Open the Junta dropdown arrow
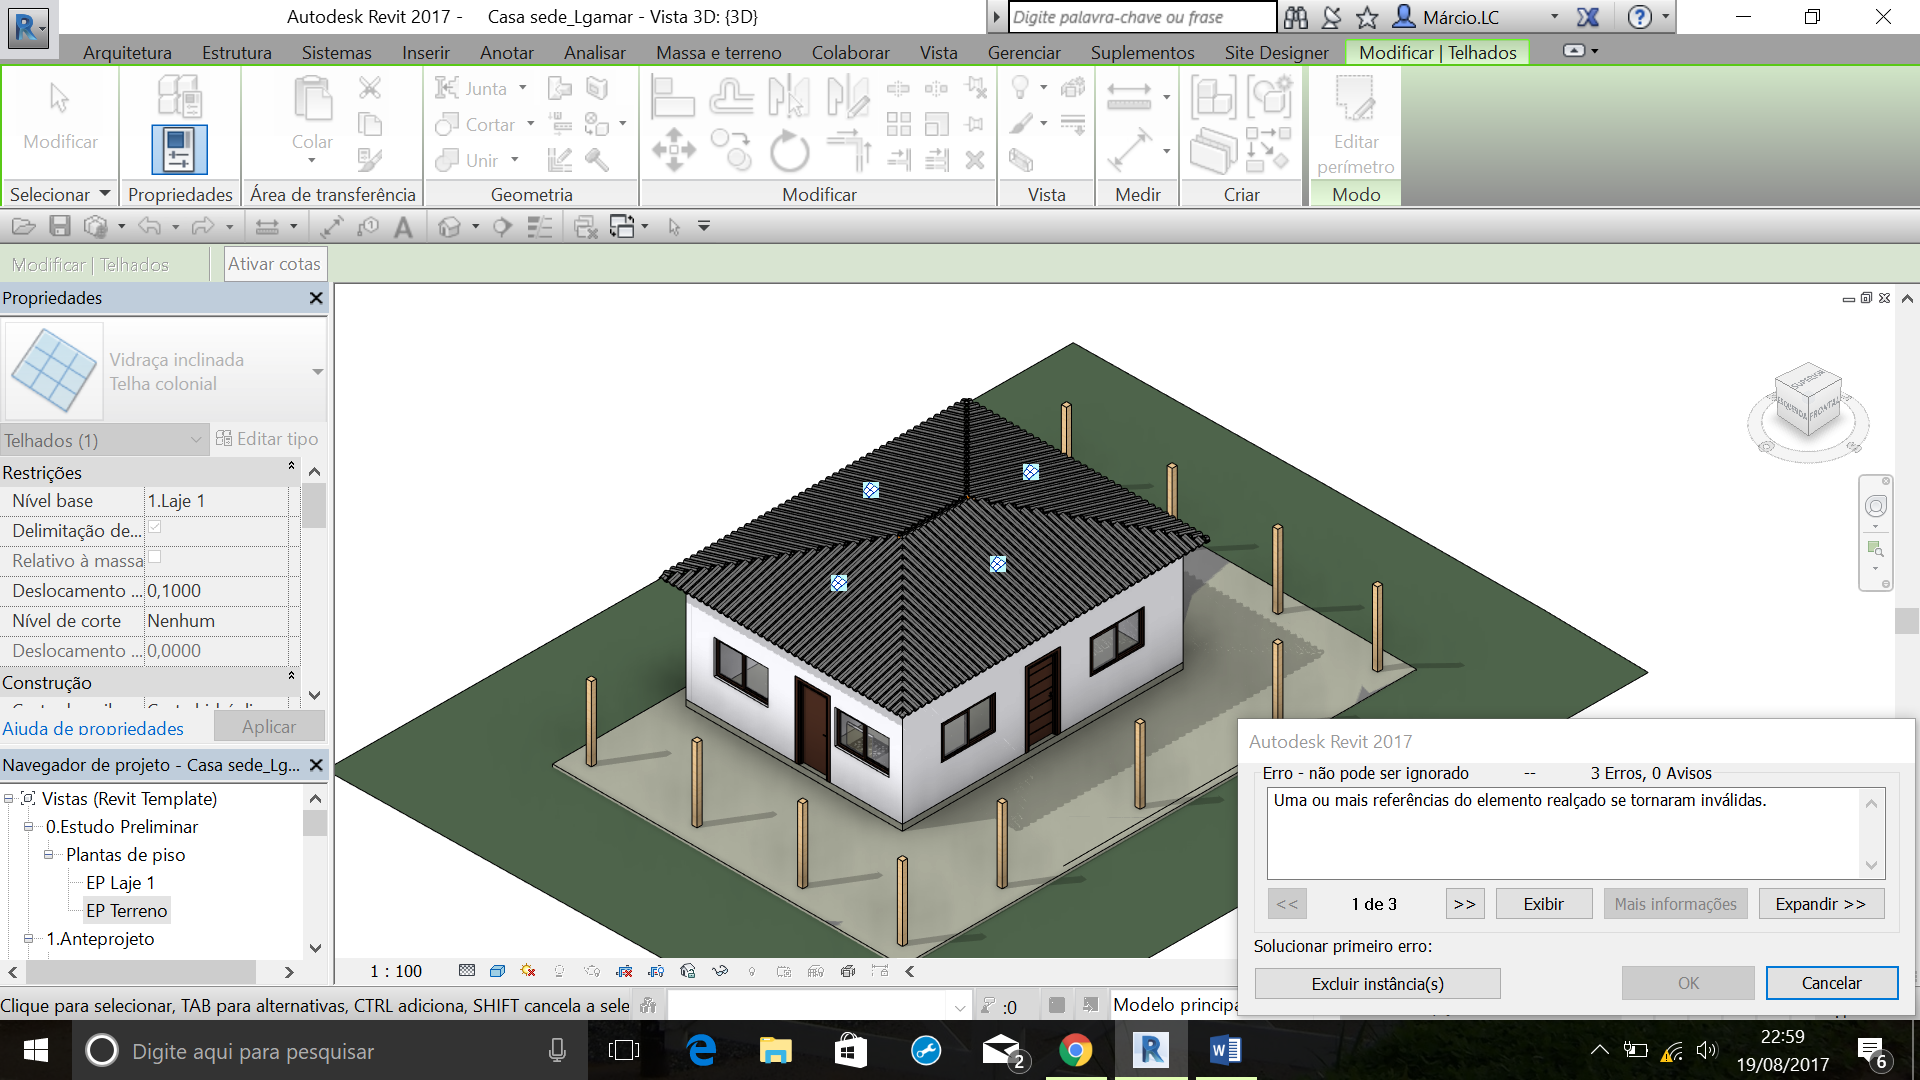This screenshot has width=1920, height=1080. (x=522, y=88)
